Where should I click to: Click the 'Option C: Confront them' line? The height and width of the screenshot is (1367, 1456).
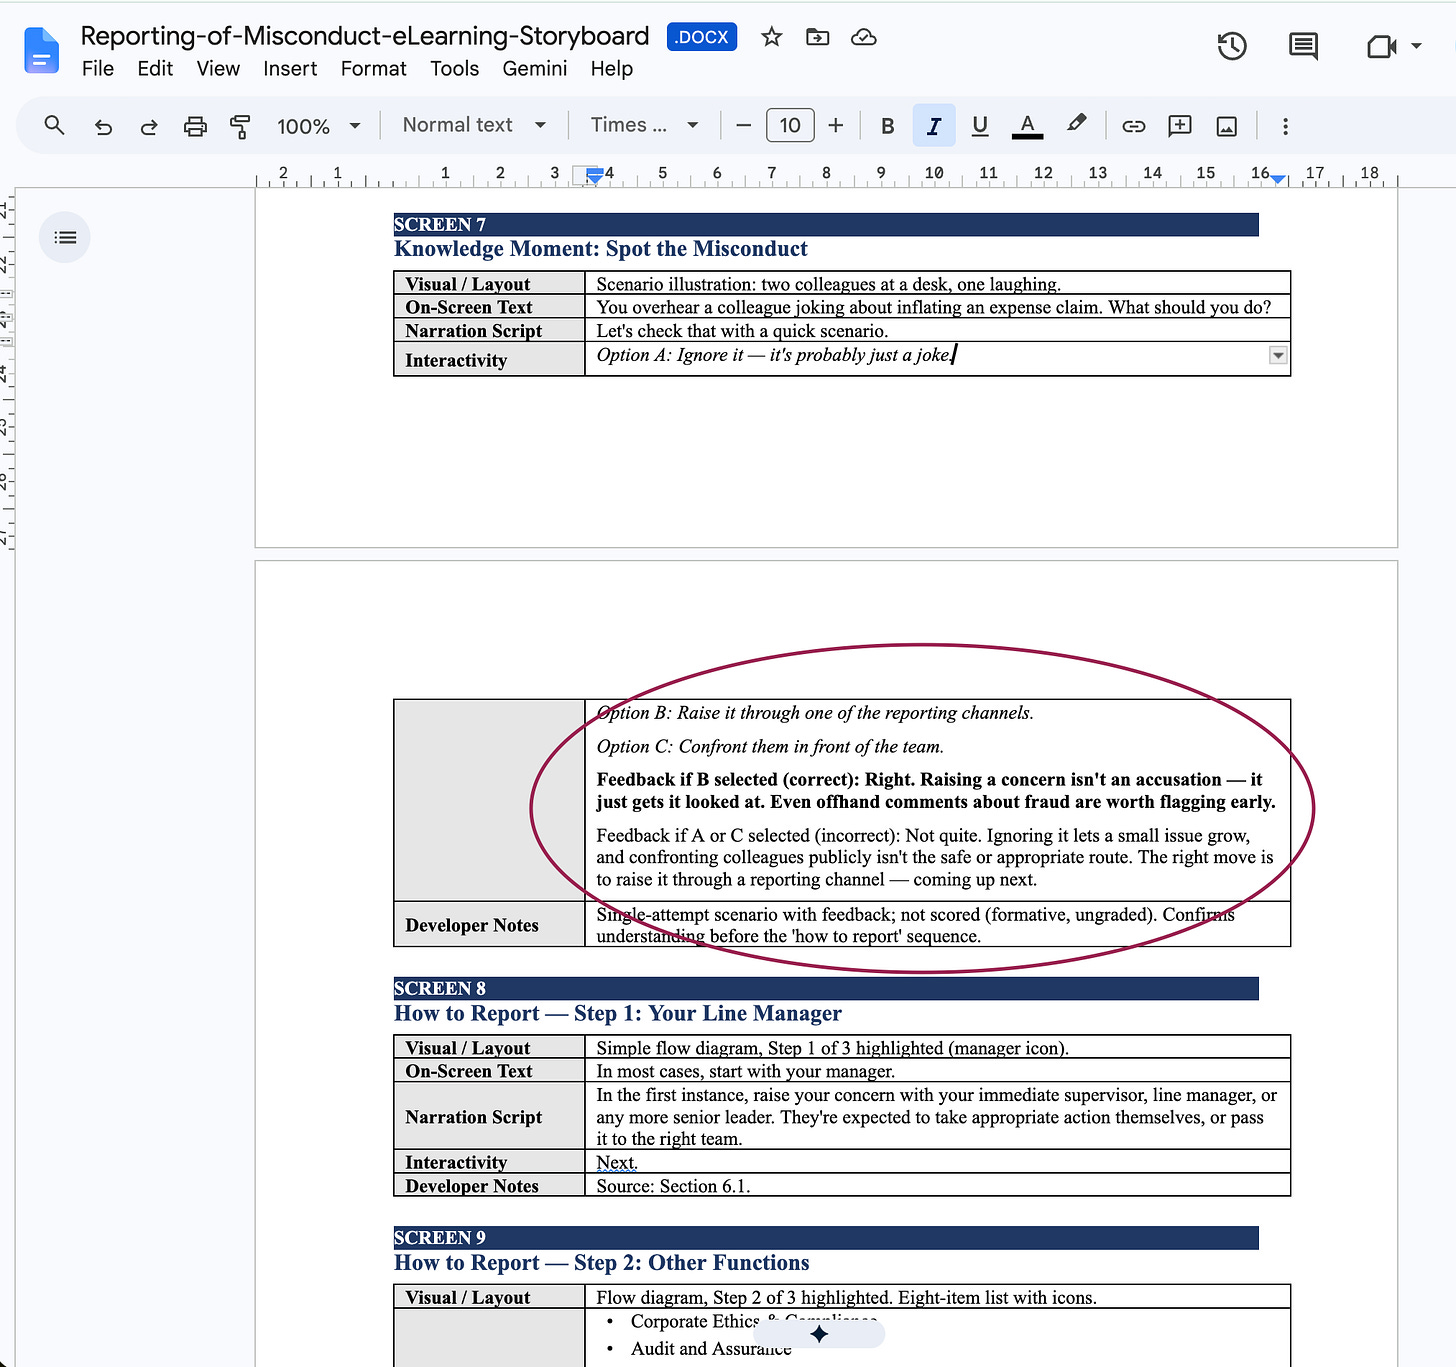770,747
